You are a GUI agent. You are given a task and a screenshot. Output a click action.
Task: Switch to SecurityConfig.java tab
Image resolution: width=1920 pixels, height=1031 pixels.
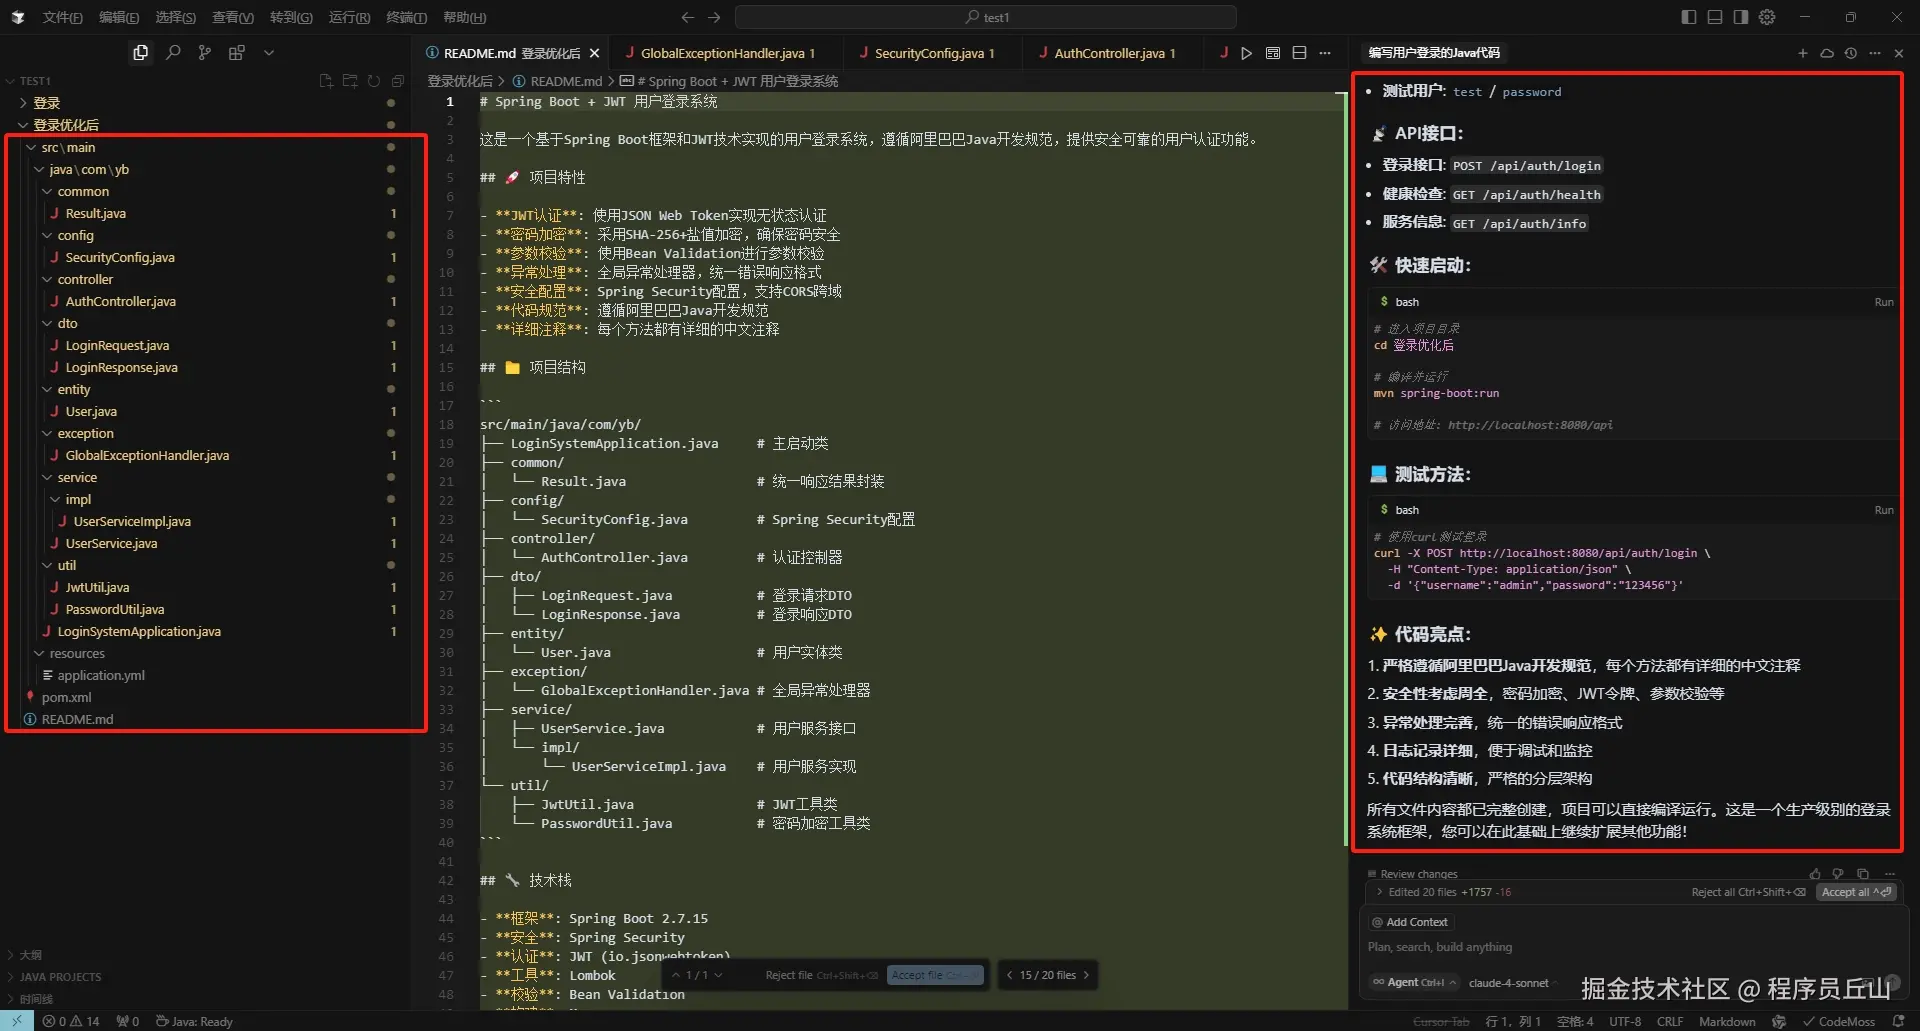tap(934, 53)
